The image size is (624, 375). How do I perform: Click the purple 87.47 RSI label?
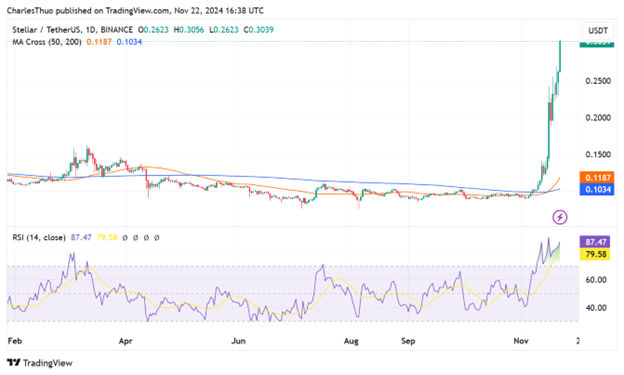pos(595,242)
